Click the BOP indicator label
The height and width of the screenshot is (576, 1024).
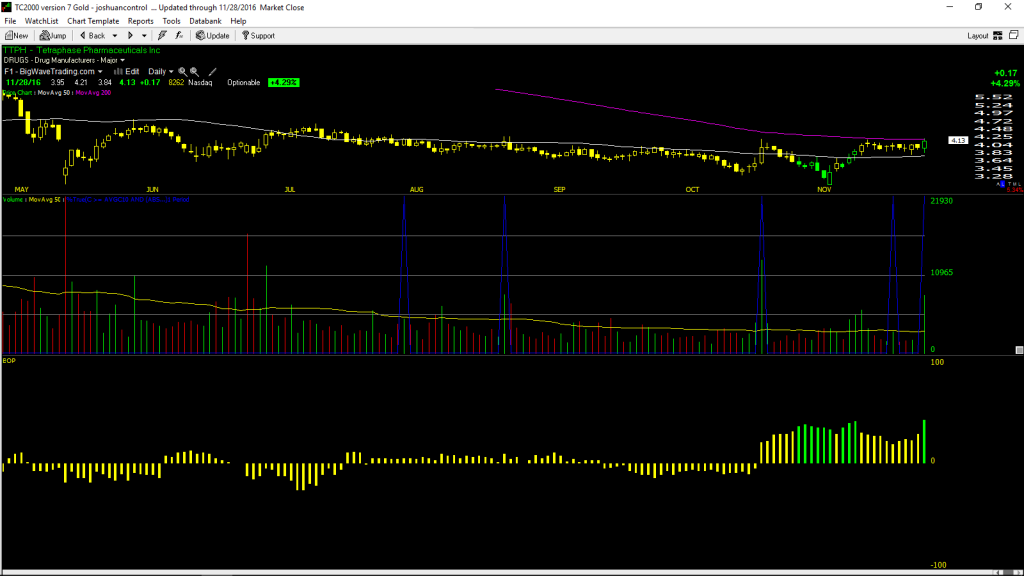tap(9, 360)
